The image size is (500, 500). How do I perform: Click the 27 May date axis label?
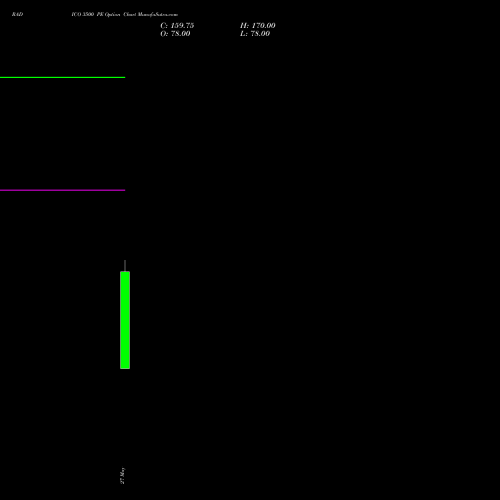[x=122, y=476]
